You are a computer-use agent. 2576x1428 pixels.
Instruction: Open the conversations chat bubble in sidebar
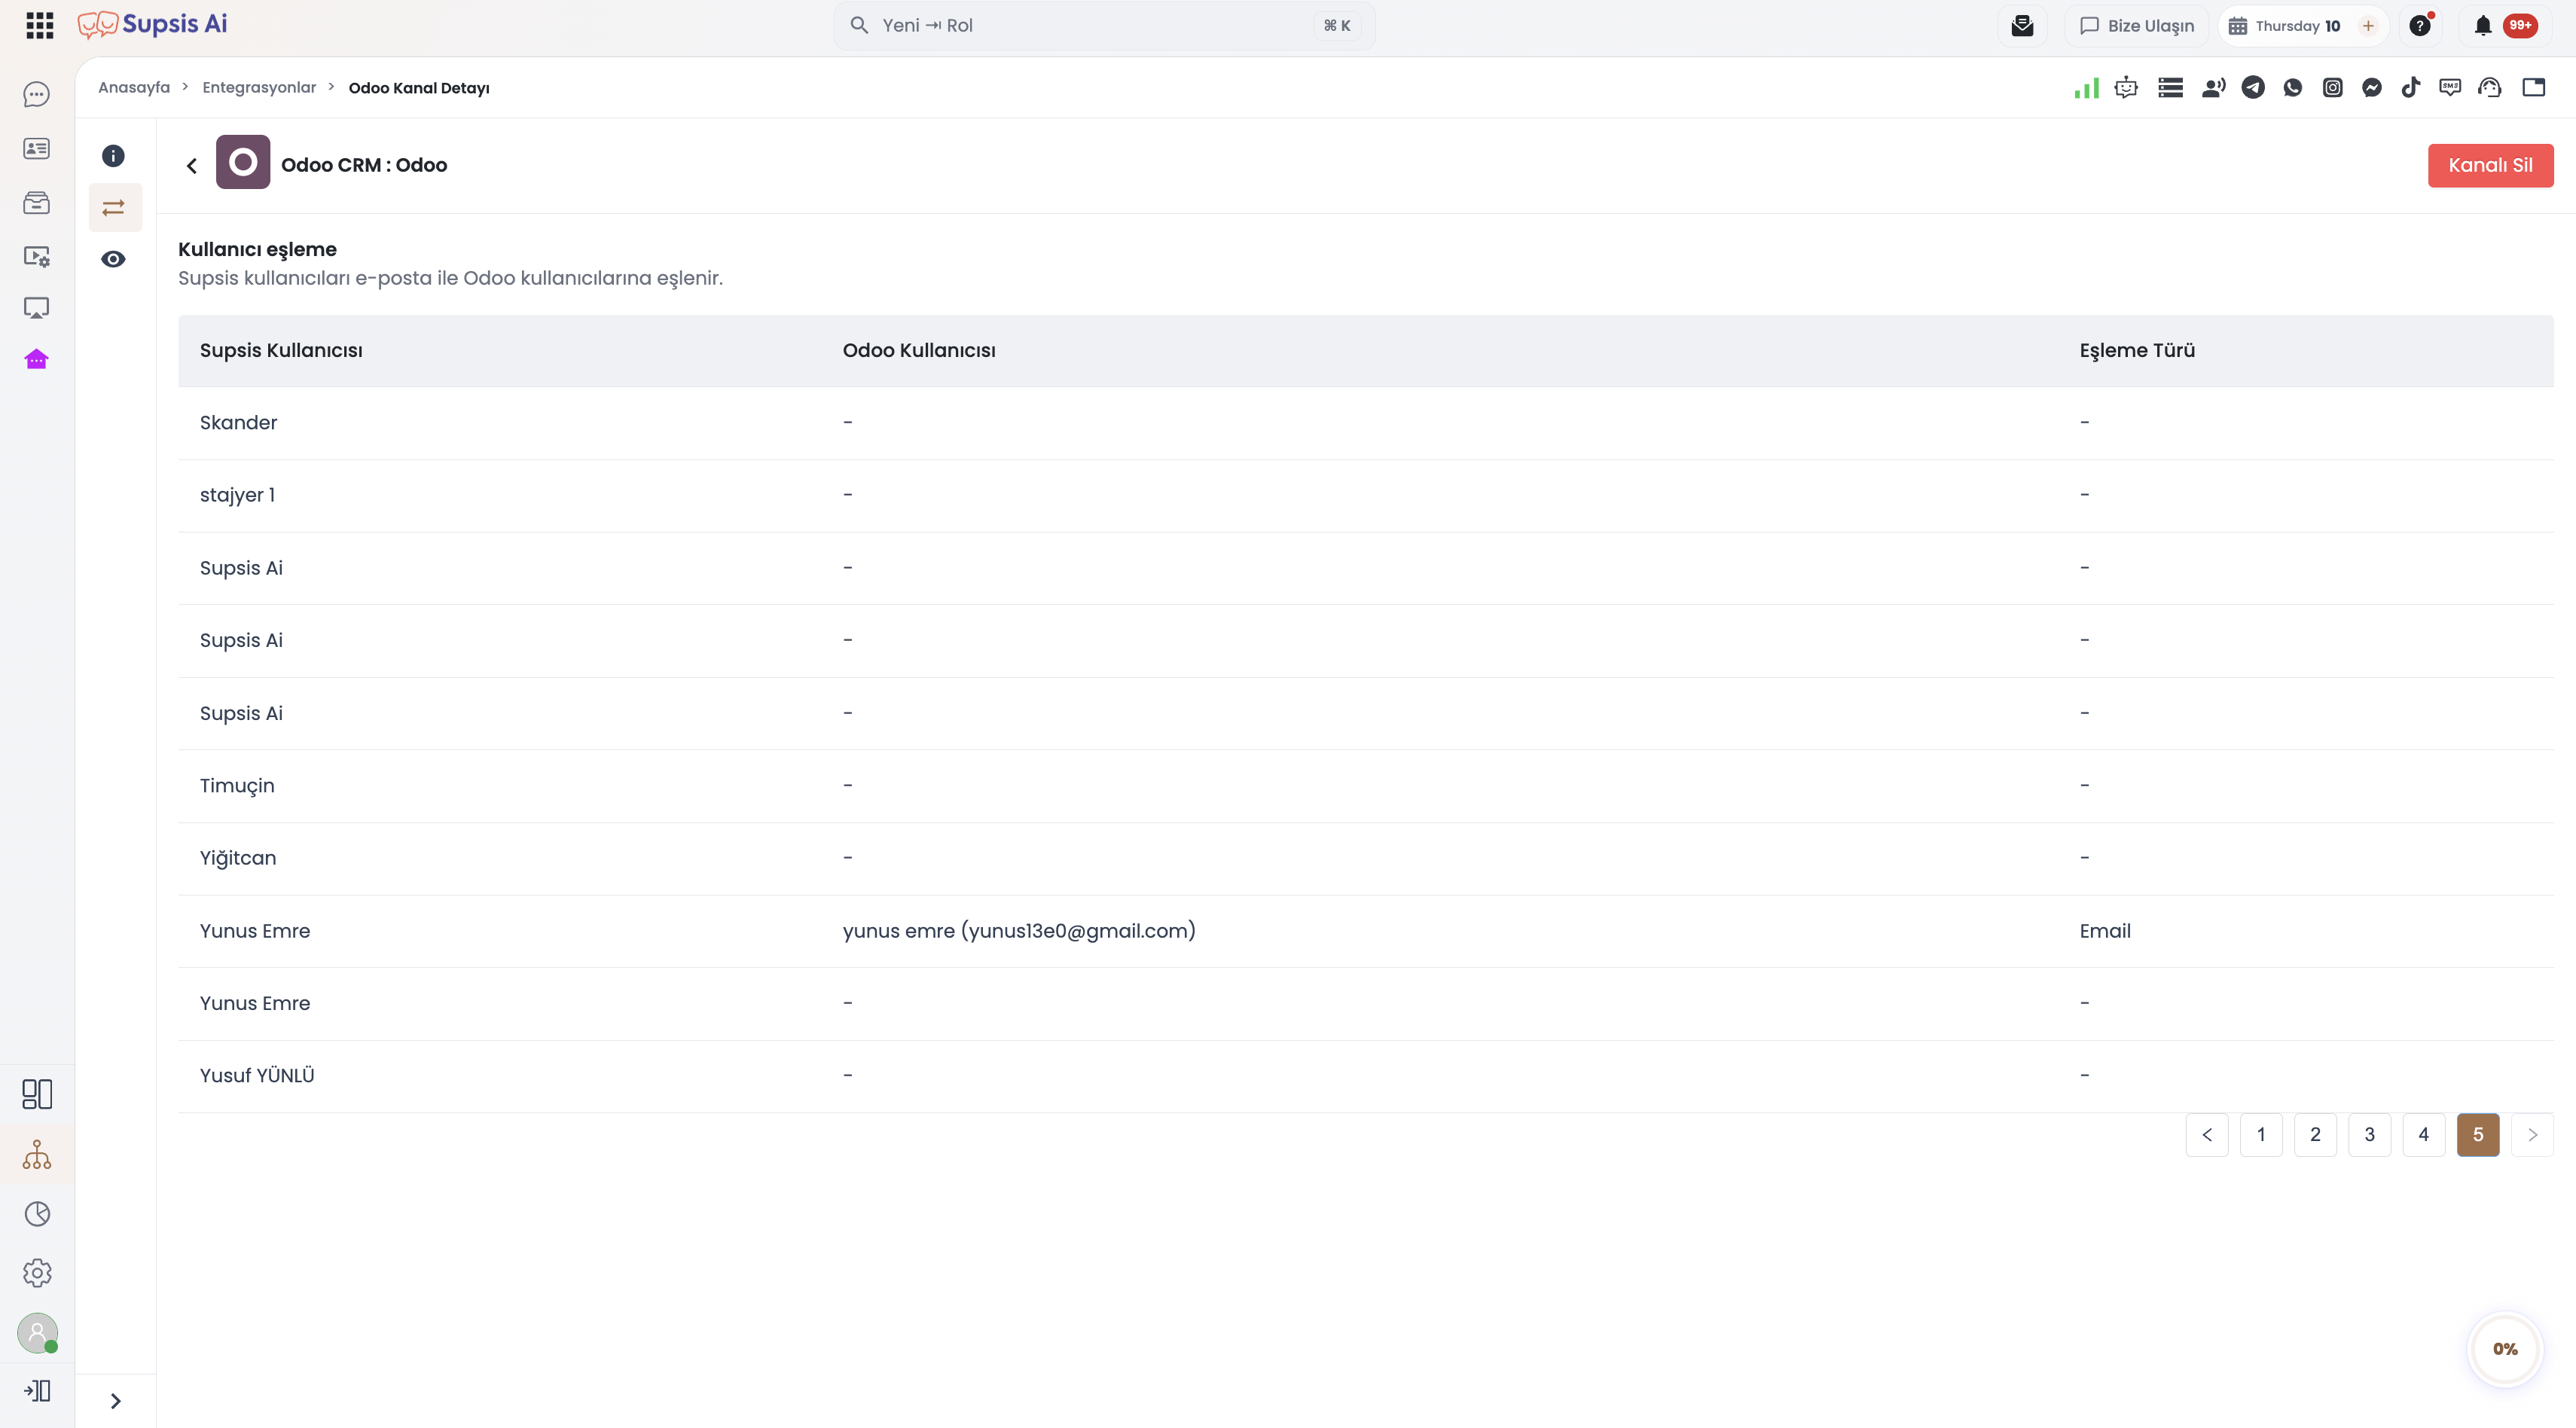click(x=36, y=94)
